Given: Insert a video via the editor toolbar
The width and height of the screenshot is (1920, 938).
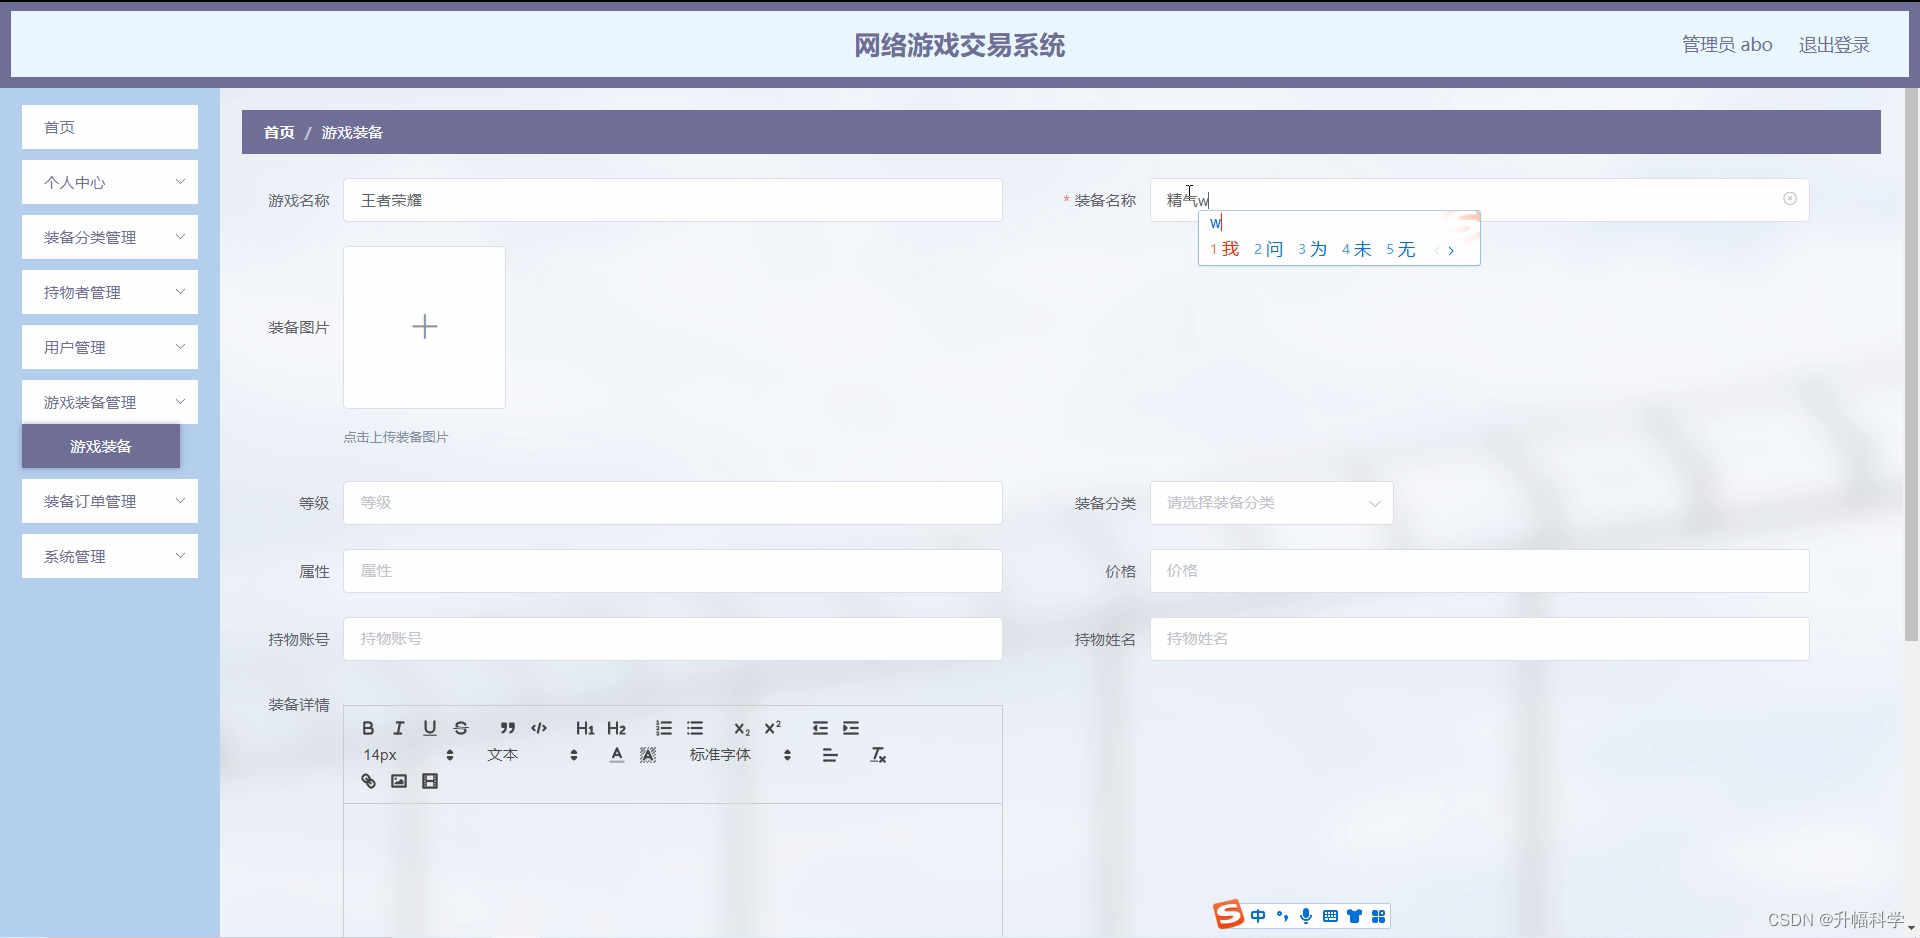Looking at the screenshot, I should 430,780.
